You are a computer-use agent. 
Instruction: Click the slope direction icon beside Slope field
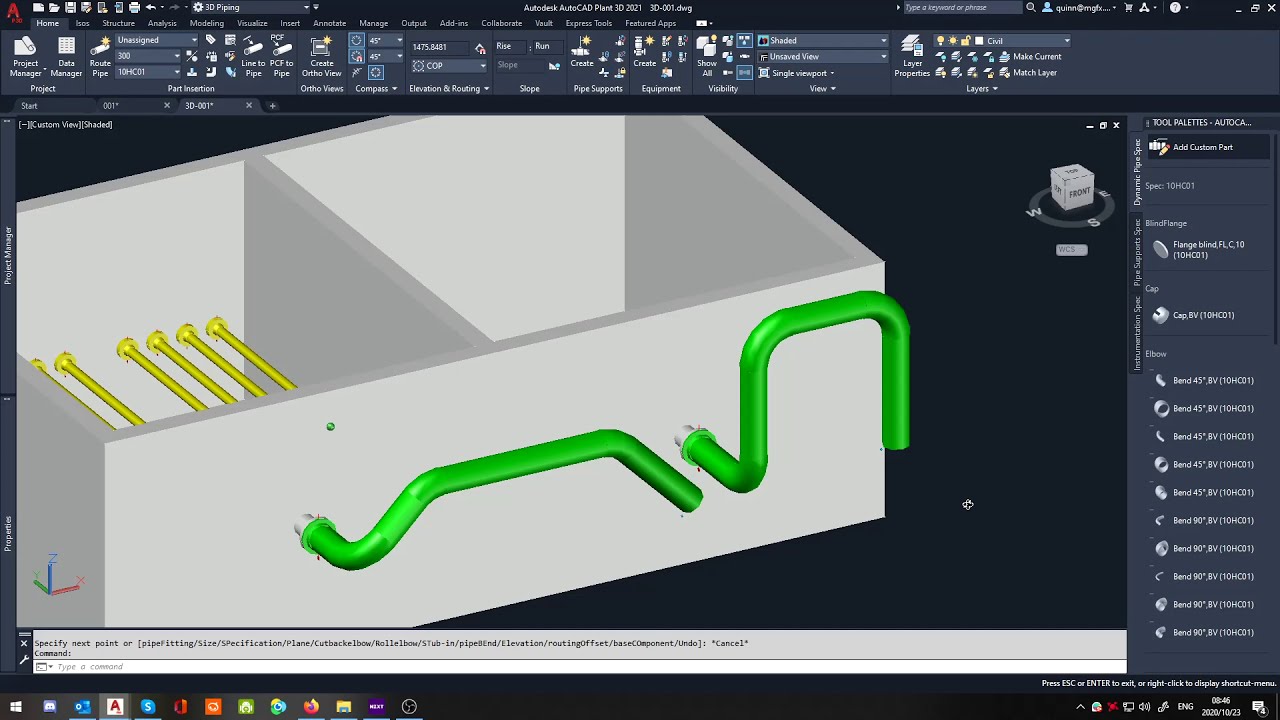[554, 66]
